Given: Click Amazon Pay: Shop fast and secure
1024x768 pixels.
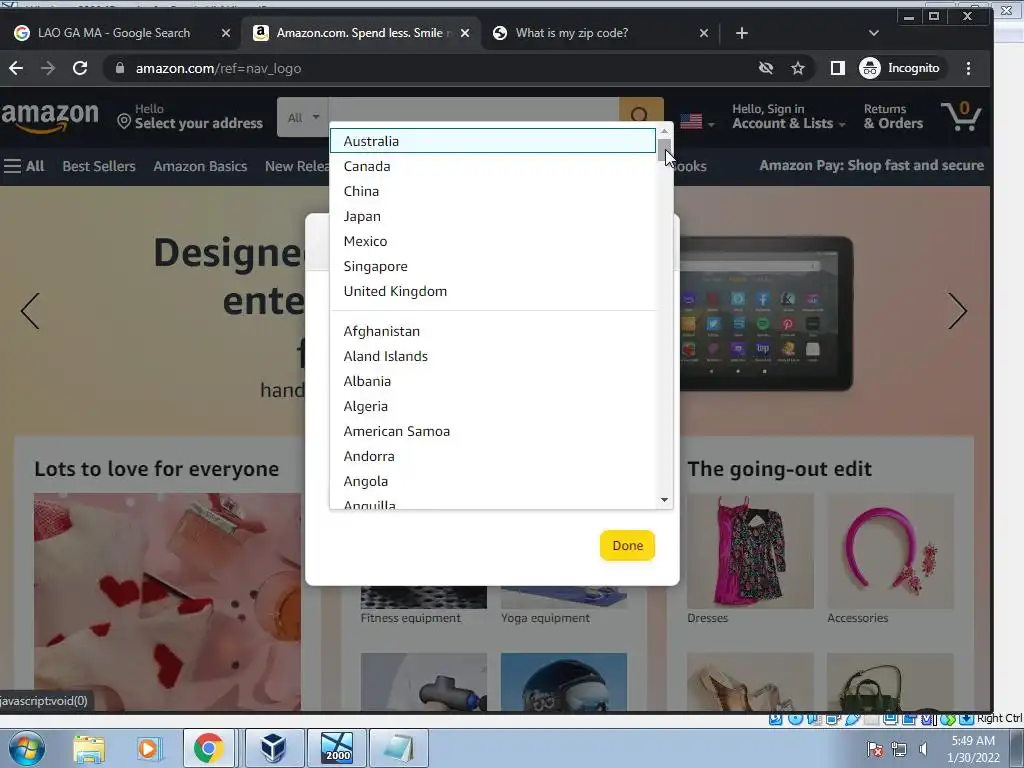Looking at the screenshot, I should [x=871, y=165].
